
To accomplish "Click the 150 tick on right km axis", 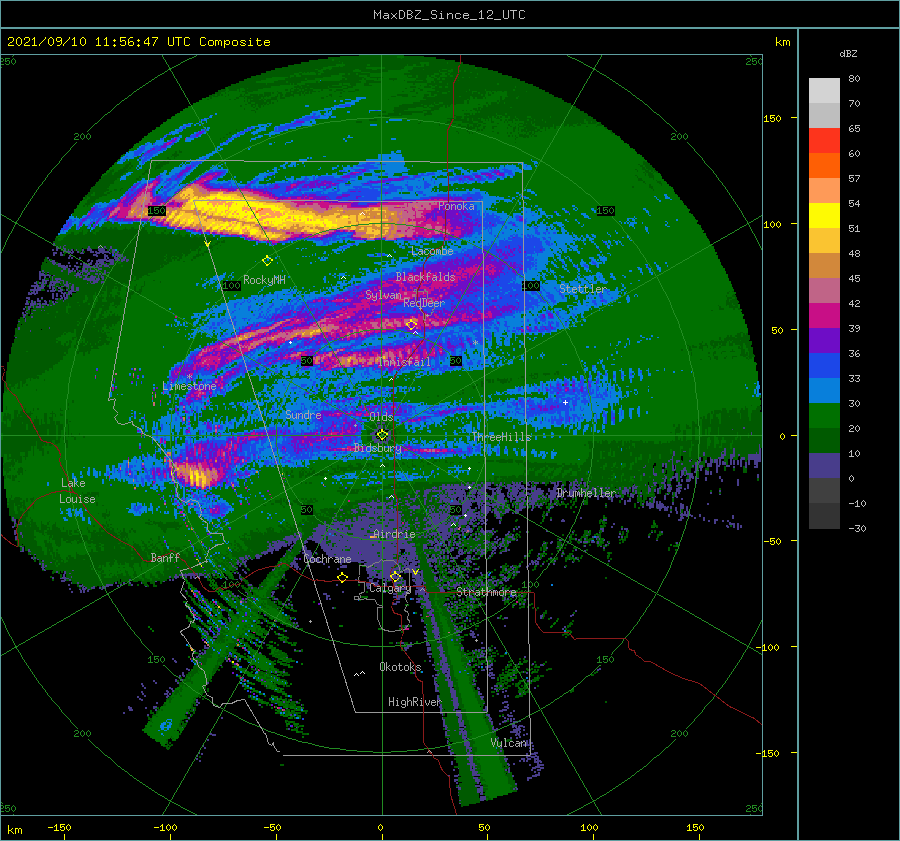I will 772,118.
